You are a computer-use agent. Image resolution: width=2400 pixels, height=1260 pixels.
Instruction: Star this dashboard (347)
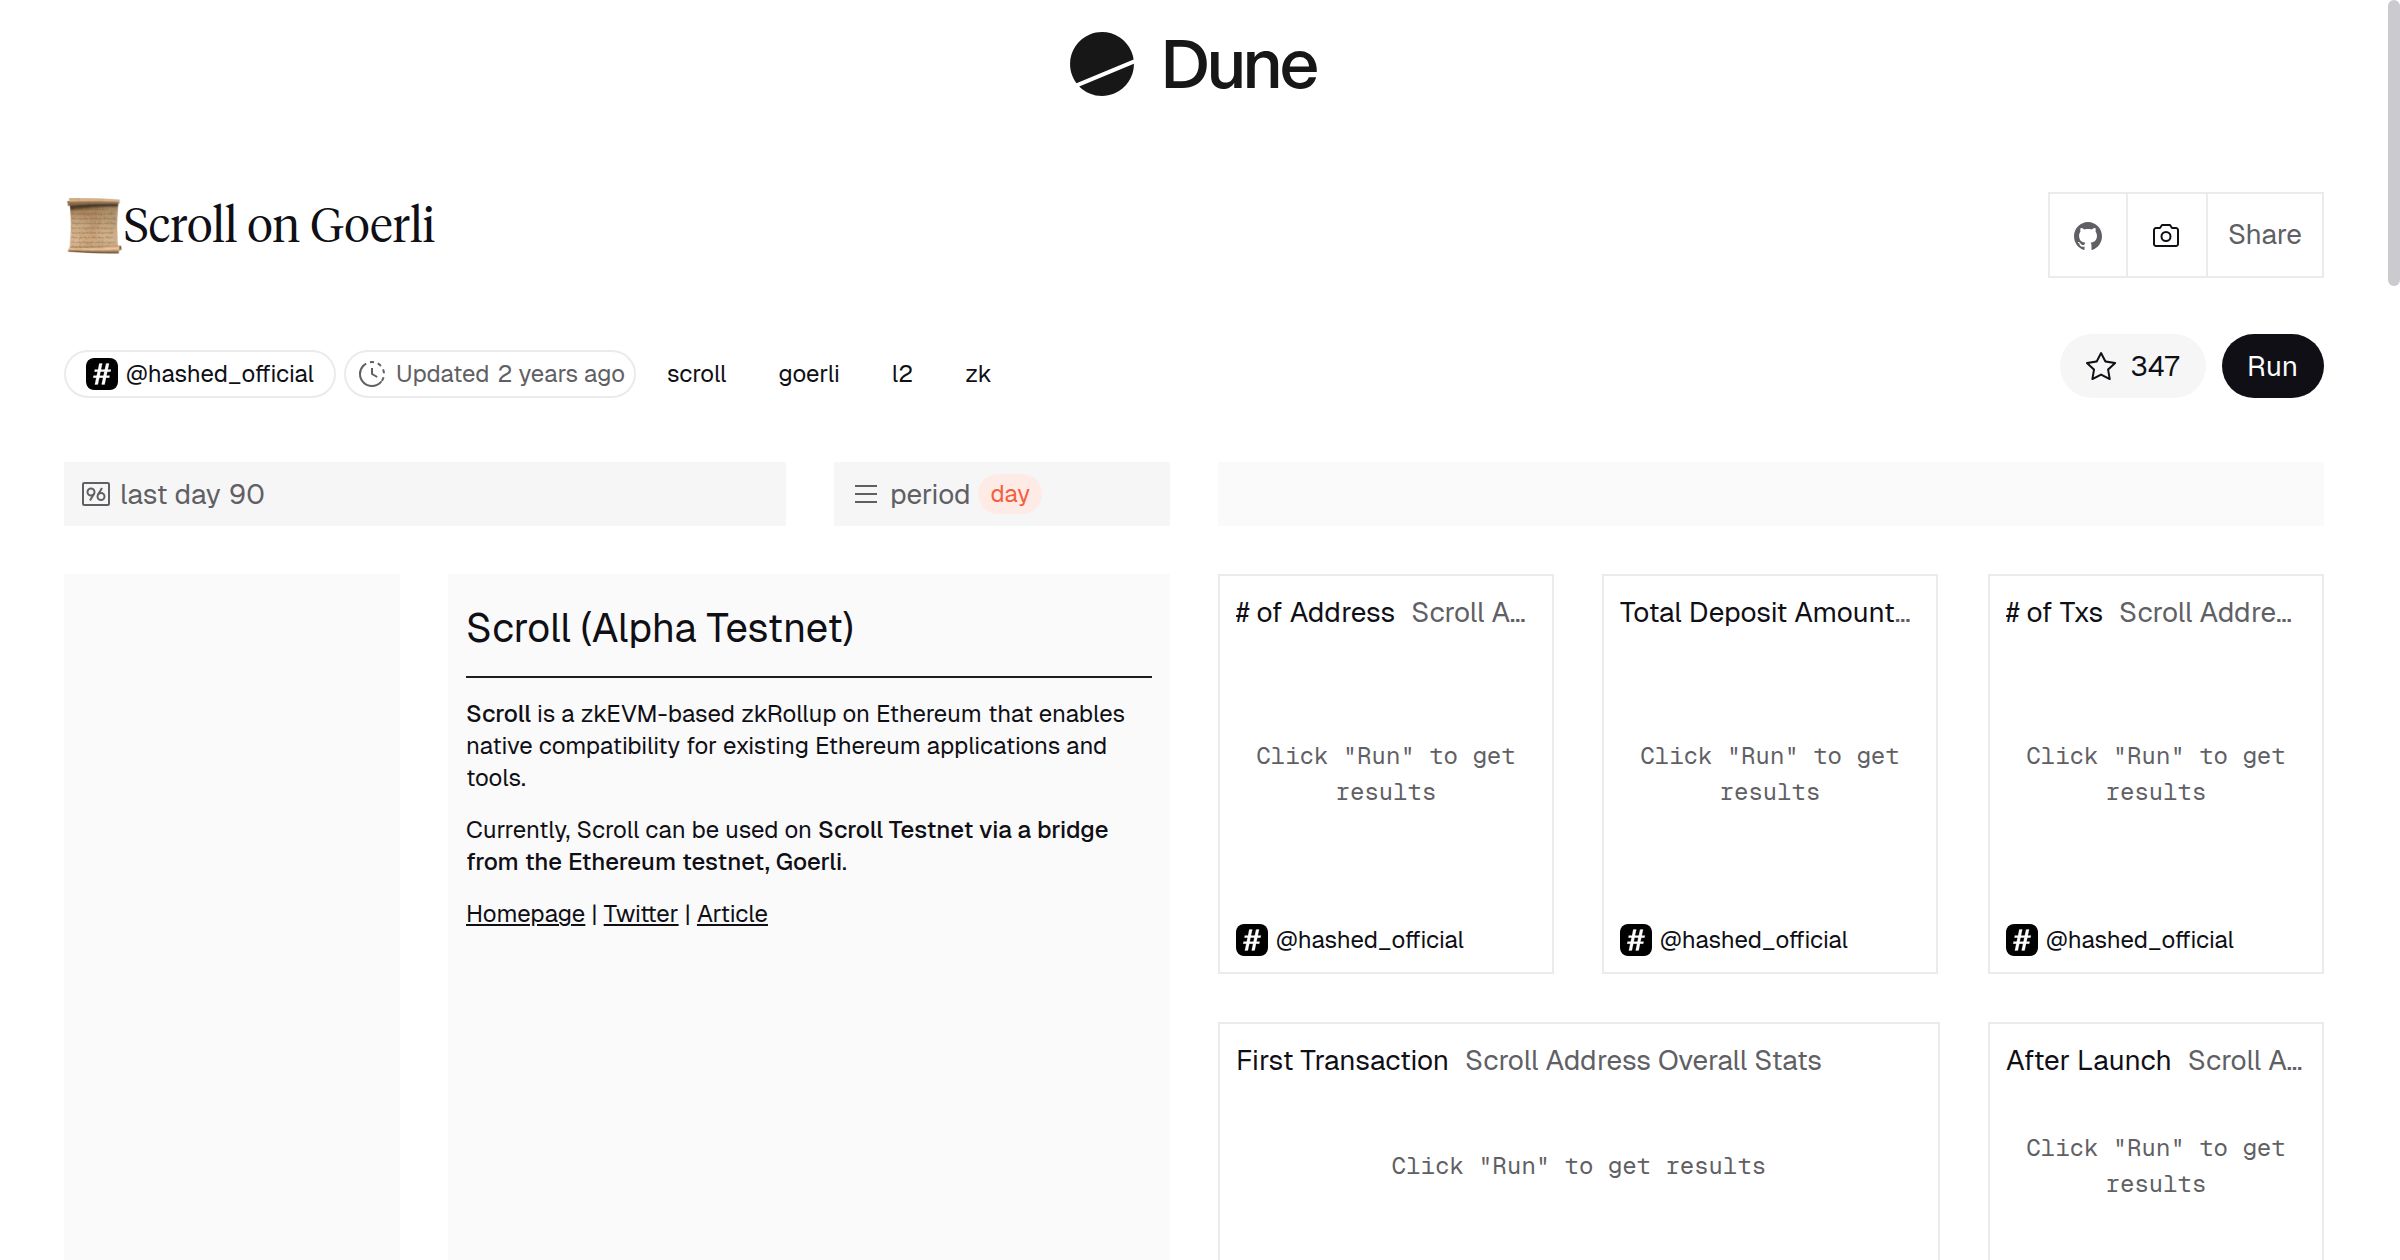(x=2132, y=367)
